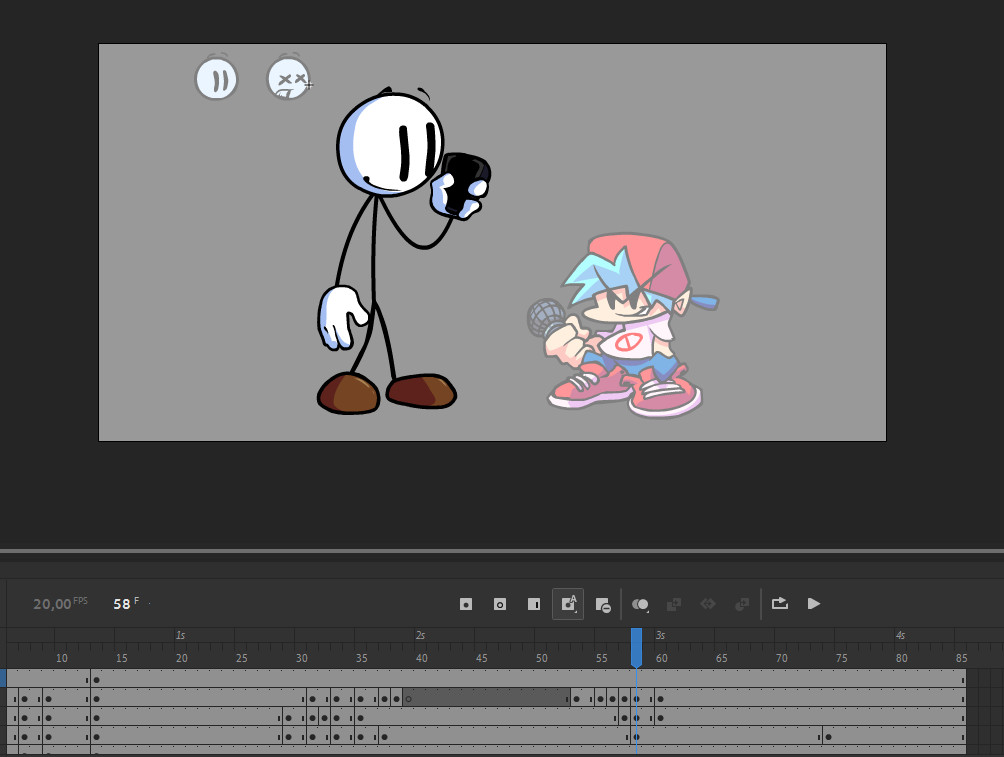1004x757 pixels.
Task: Click the Insert Blank Keyframe button
Action: (x=500, y=604)
